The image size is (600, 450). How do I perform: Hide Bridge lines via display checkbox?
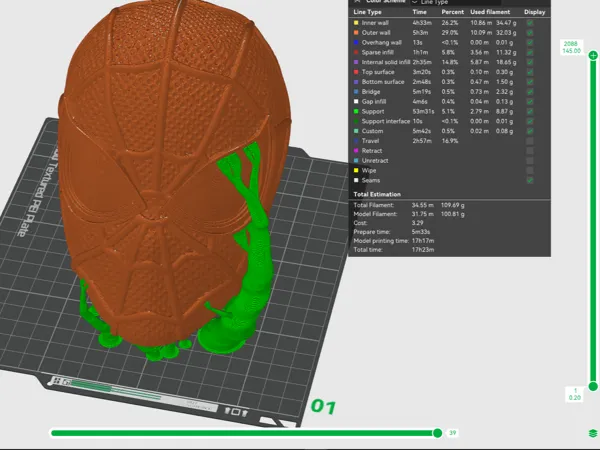(x=530, y=92)
